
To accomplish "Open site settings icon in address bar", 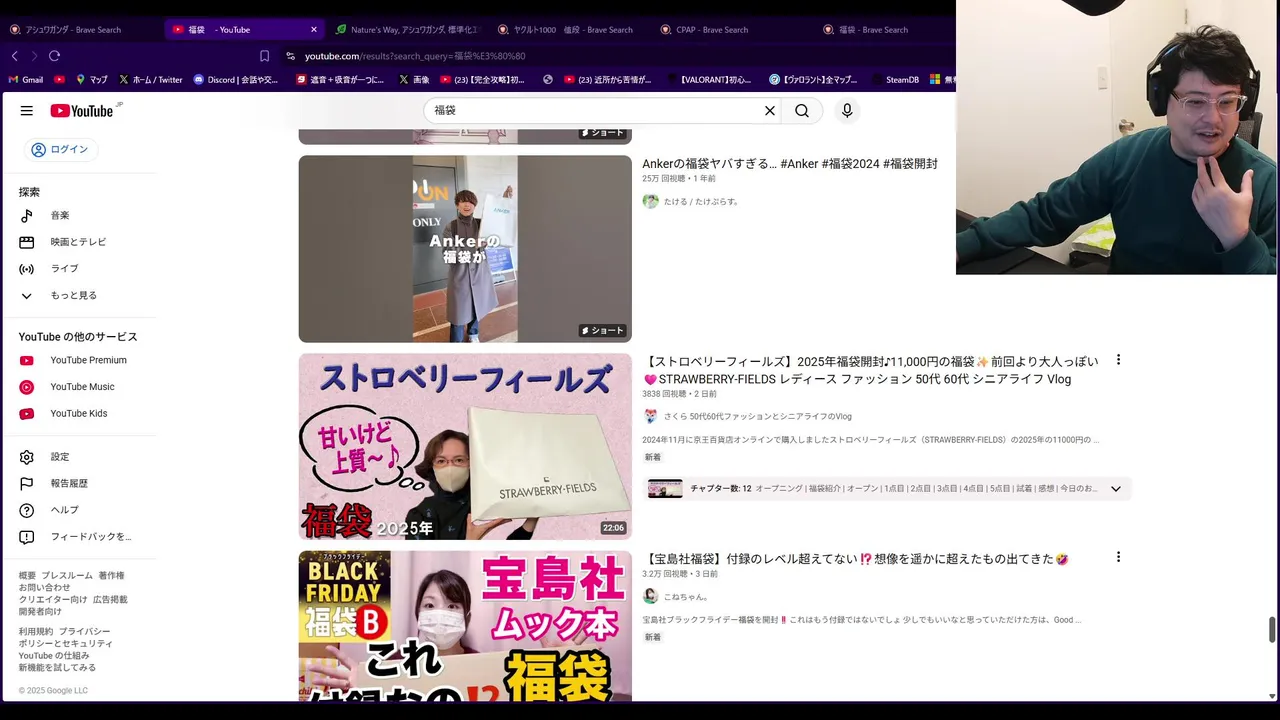I will [290, 56].
